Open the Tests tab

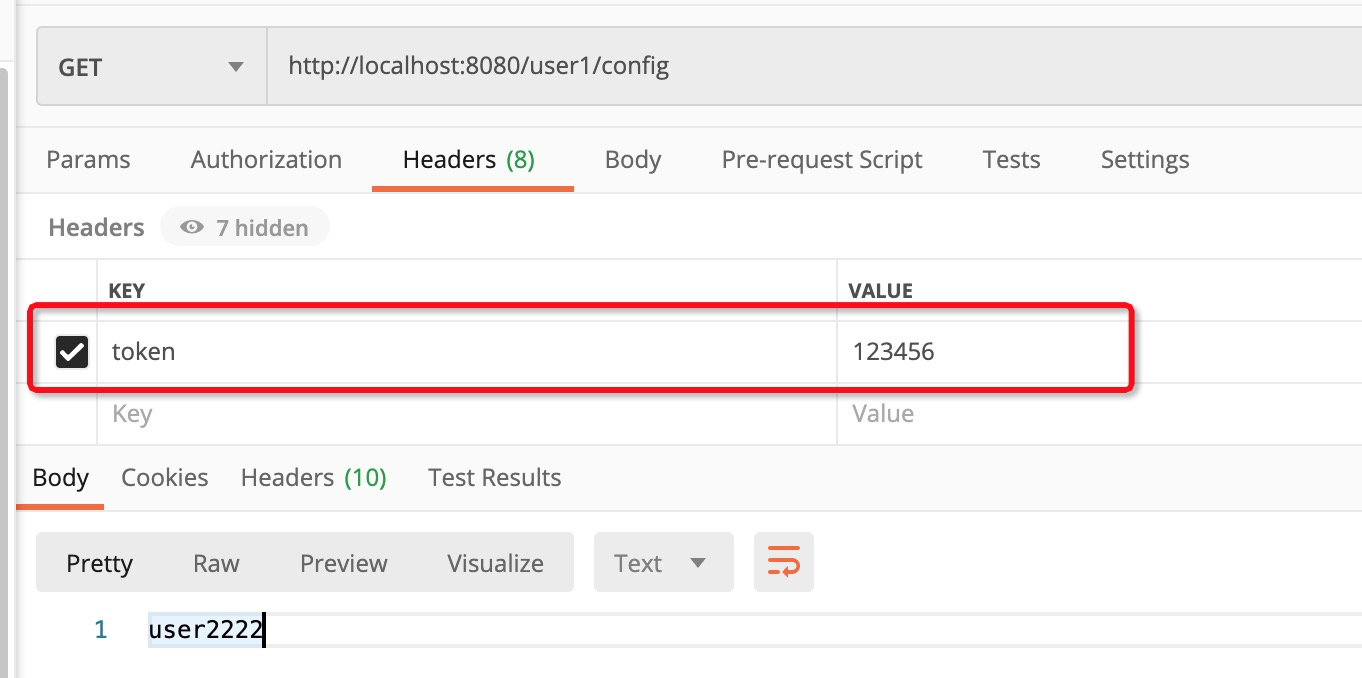coord(1011,160)
